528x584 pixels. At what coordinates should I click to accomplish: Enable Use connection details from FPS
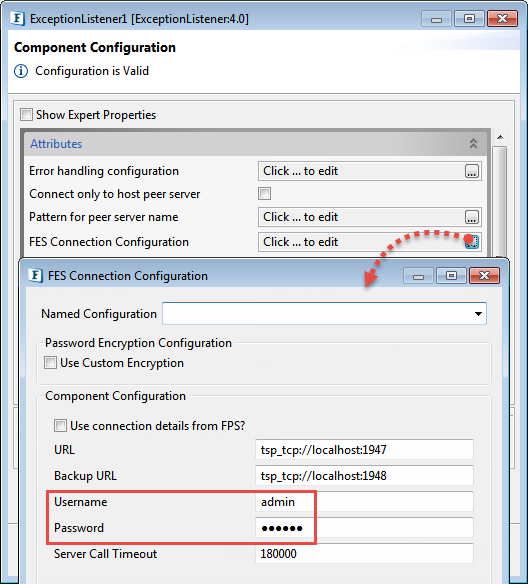60,426
